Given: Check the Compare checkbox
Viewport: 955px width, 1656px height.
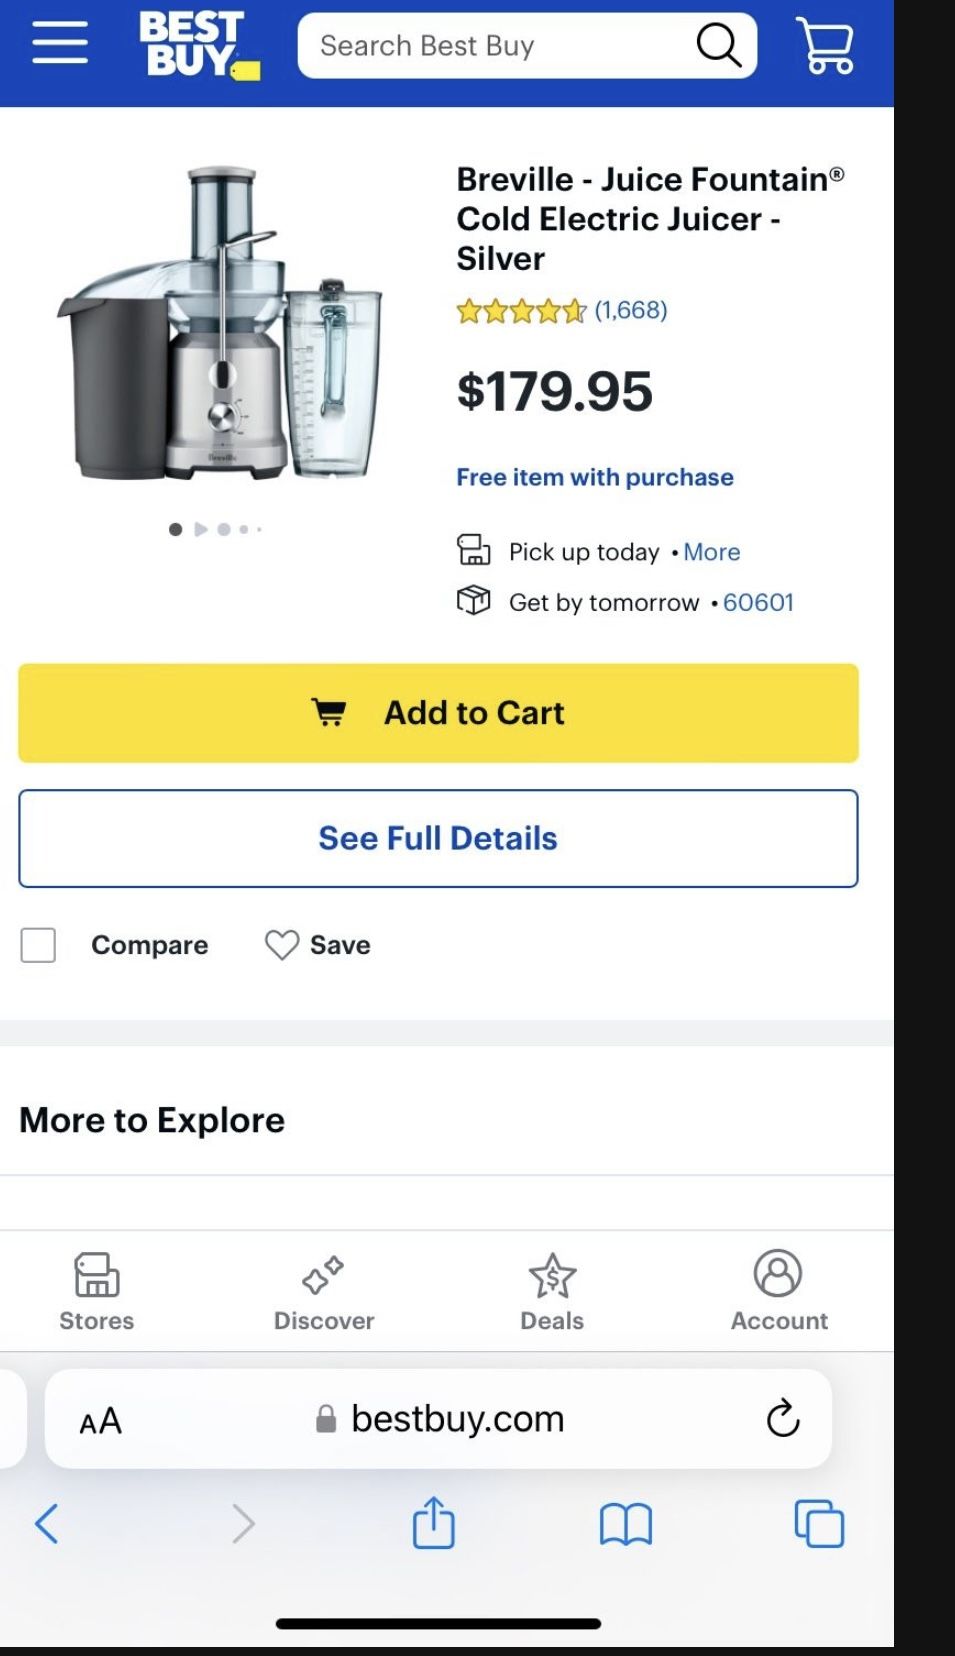Looking at the screenshot, I should click(x=38, y=945).
